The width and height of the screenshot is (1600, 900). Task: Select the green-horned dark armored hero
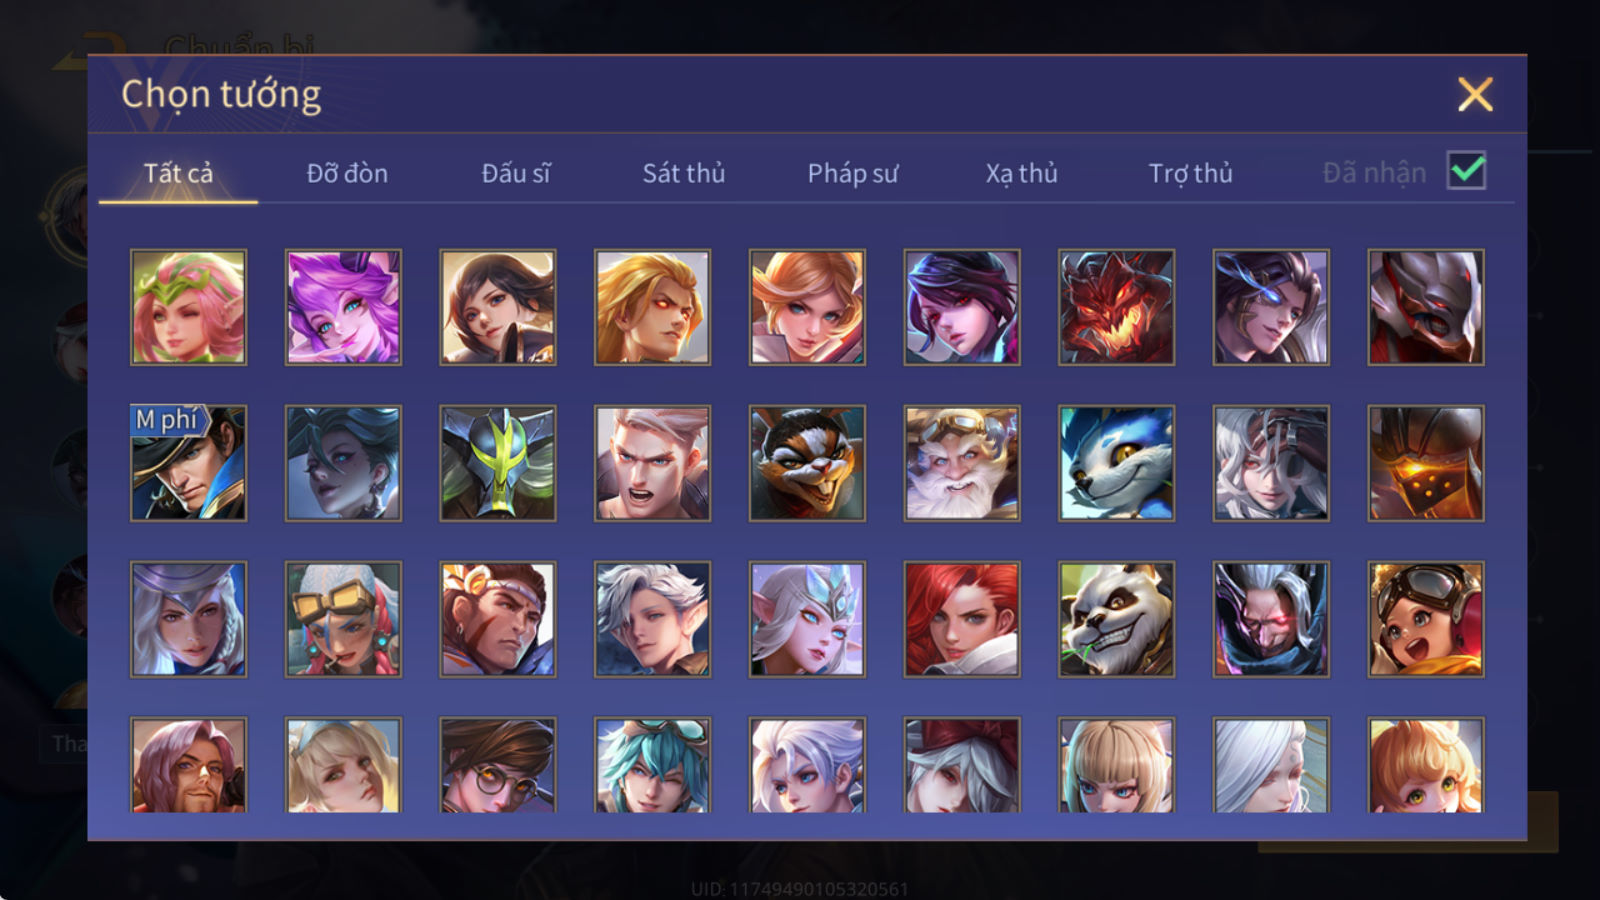pos(497,463)
